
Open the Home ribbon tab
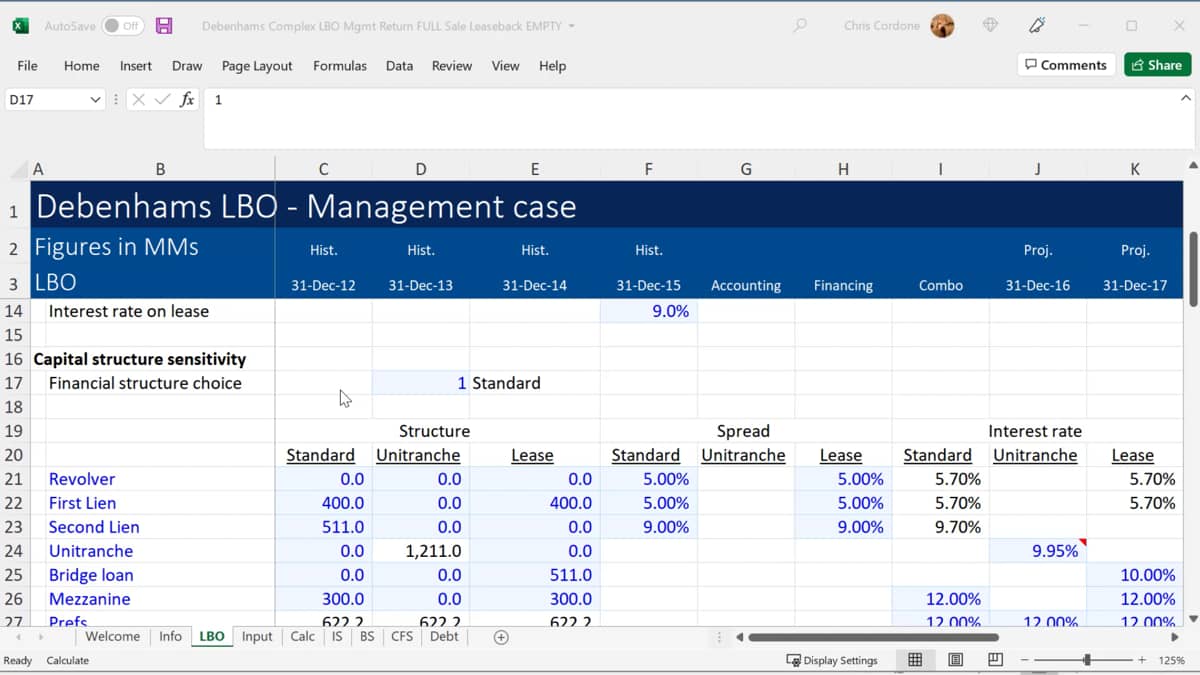click(x=82, y=66)
